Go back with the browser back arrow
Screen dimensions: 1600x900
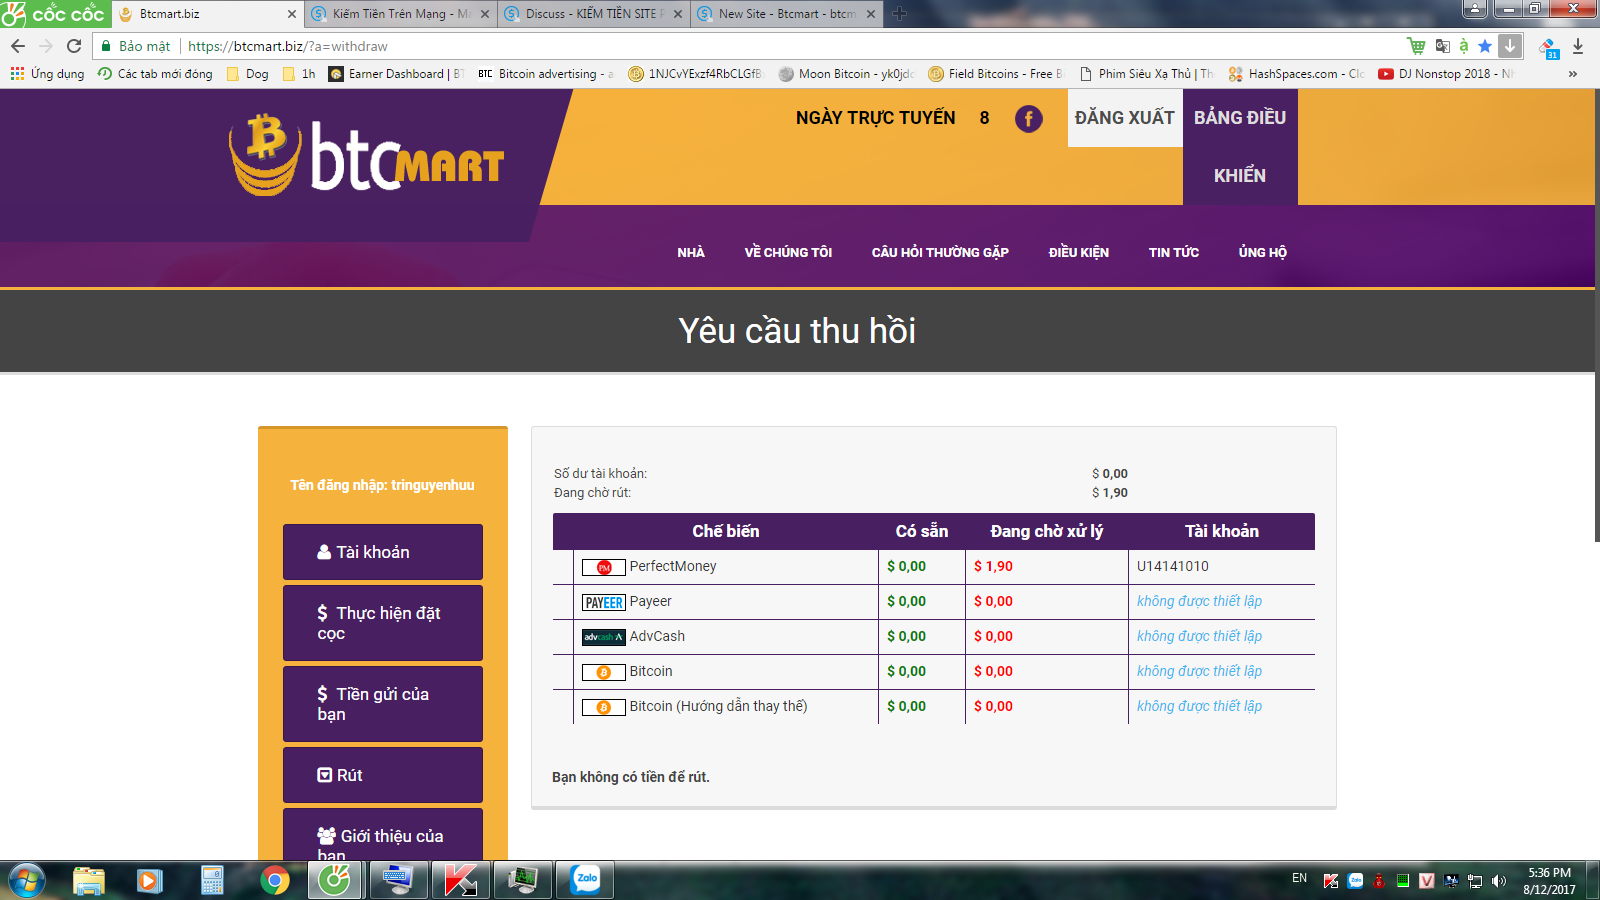tap(18, 46)
